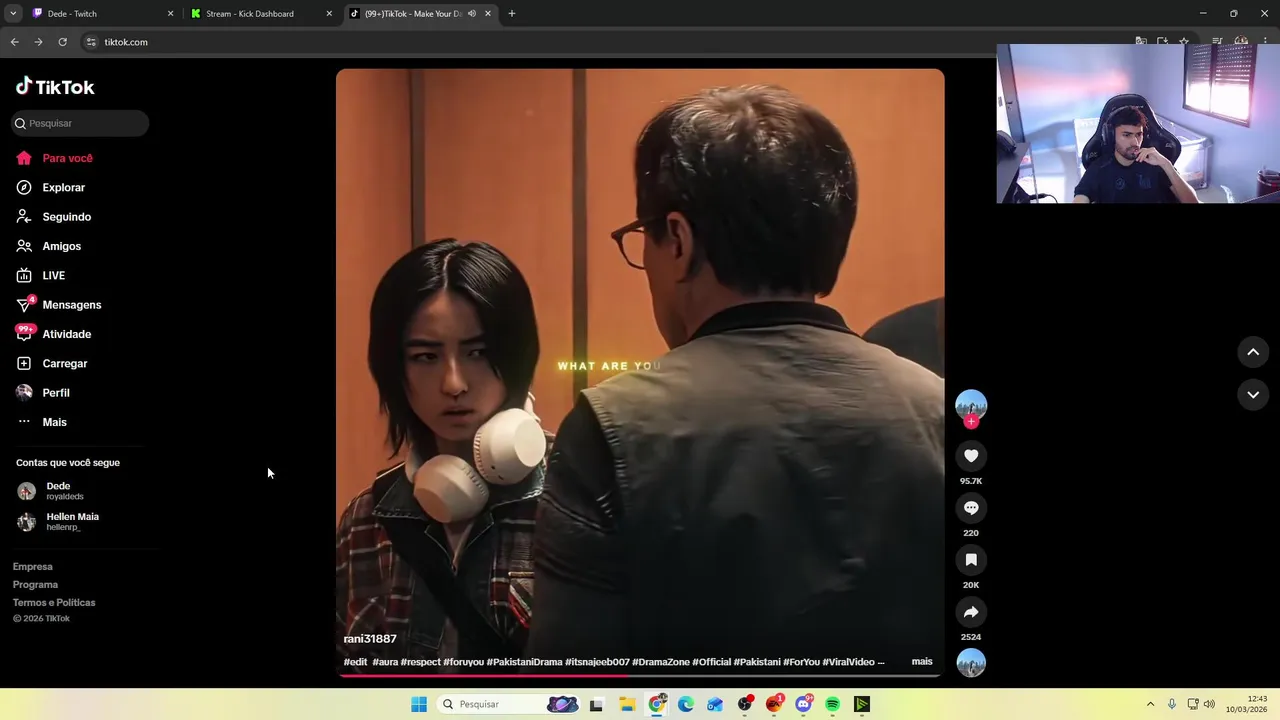Click the #aura hashtag
The image size is (1280, 720).
tap(385, 662)
